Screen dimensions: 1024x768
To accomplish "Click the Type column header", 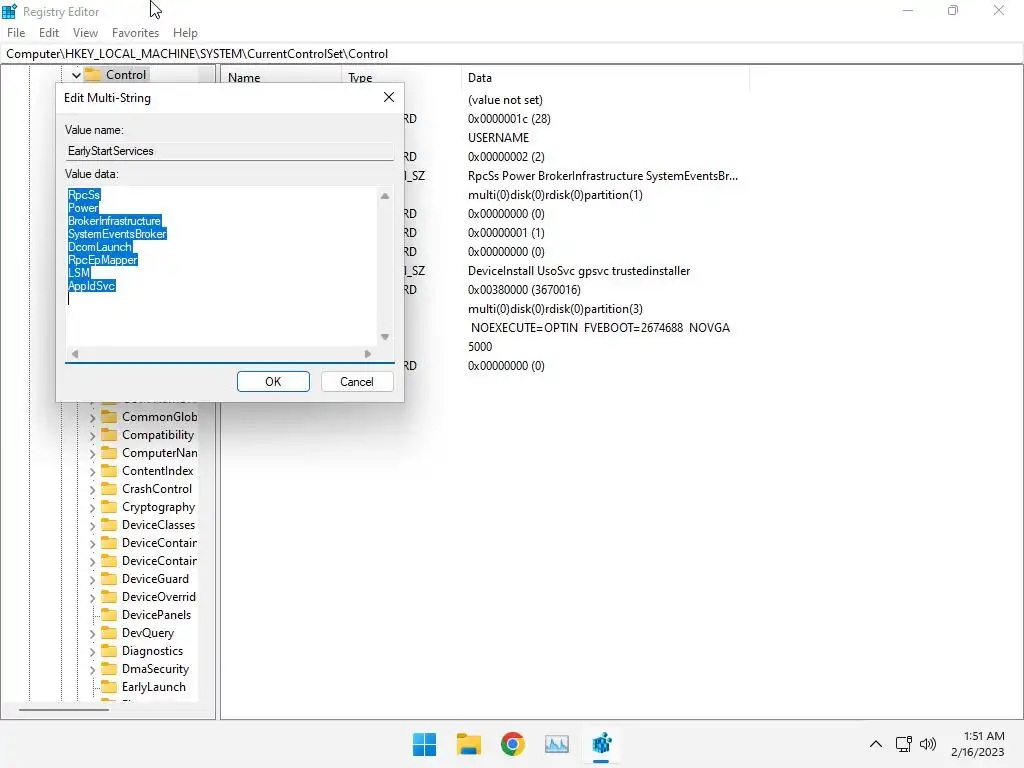I will coord(400,78).
